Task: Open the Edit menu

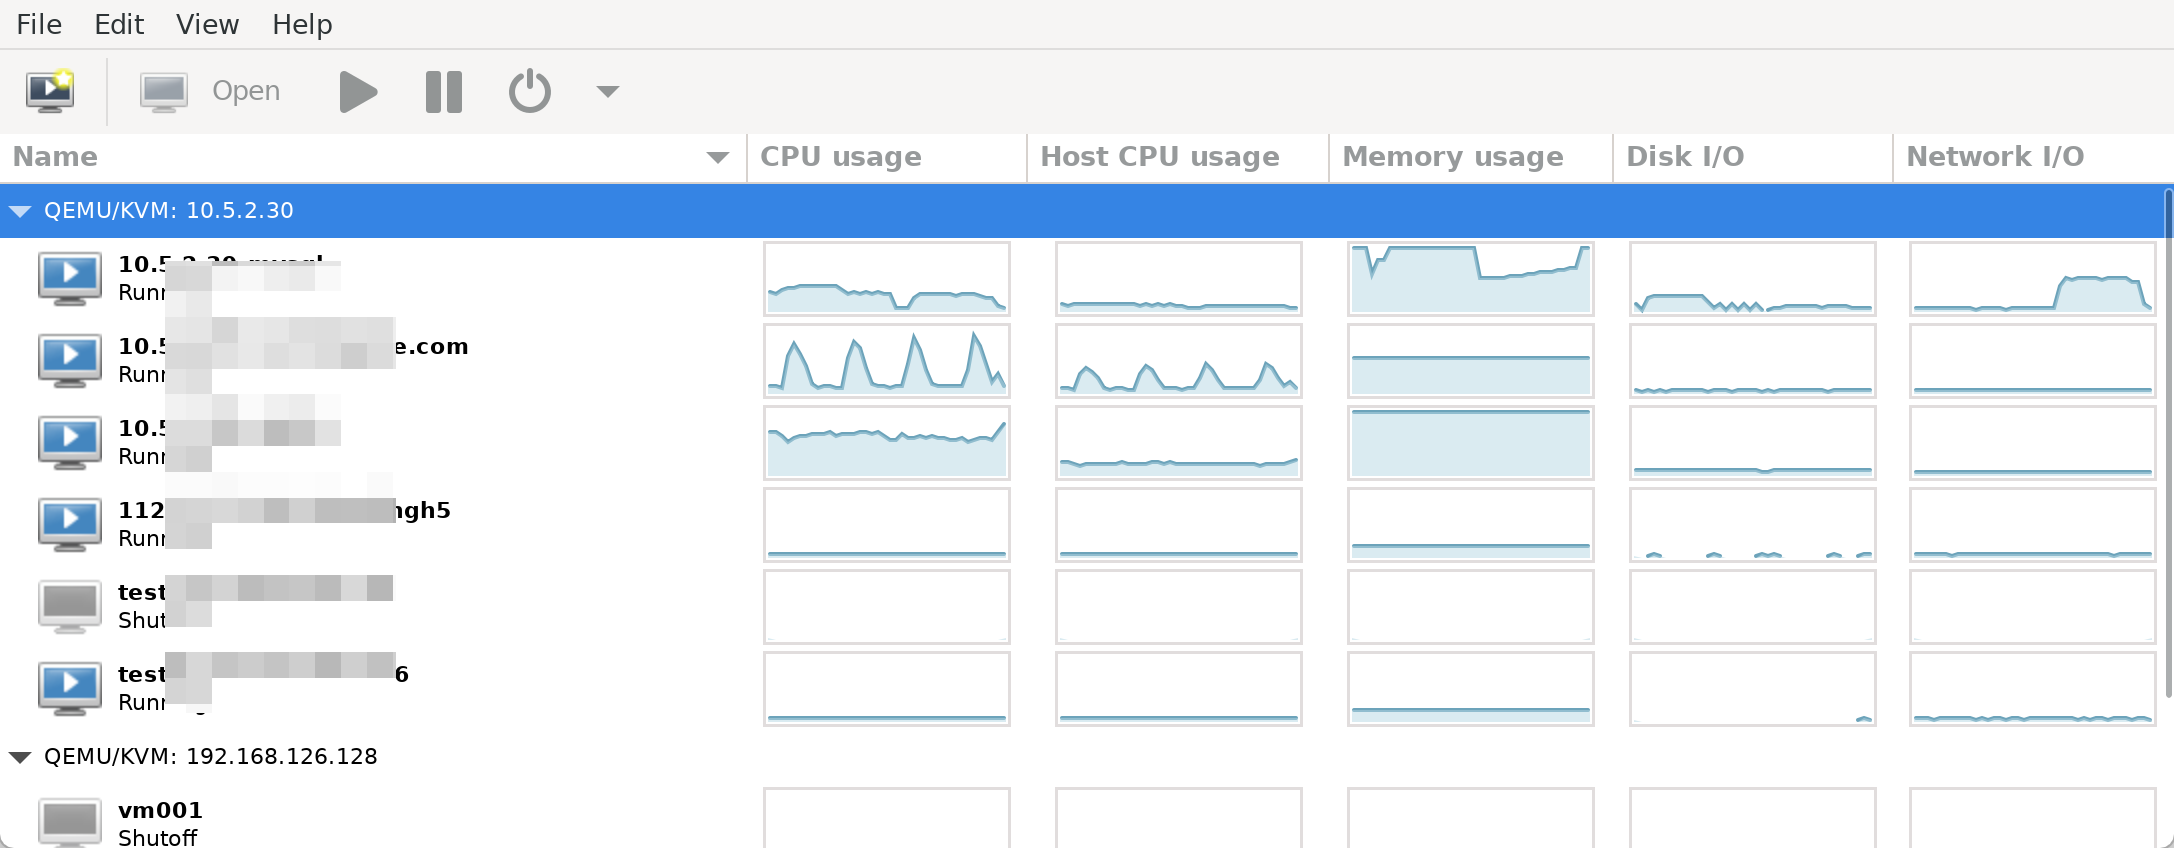Action: (x=119, y=24)
